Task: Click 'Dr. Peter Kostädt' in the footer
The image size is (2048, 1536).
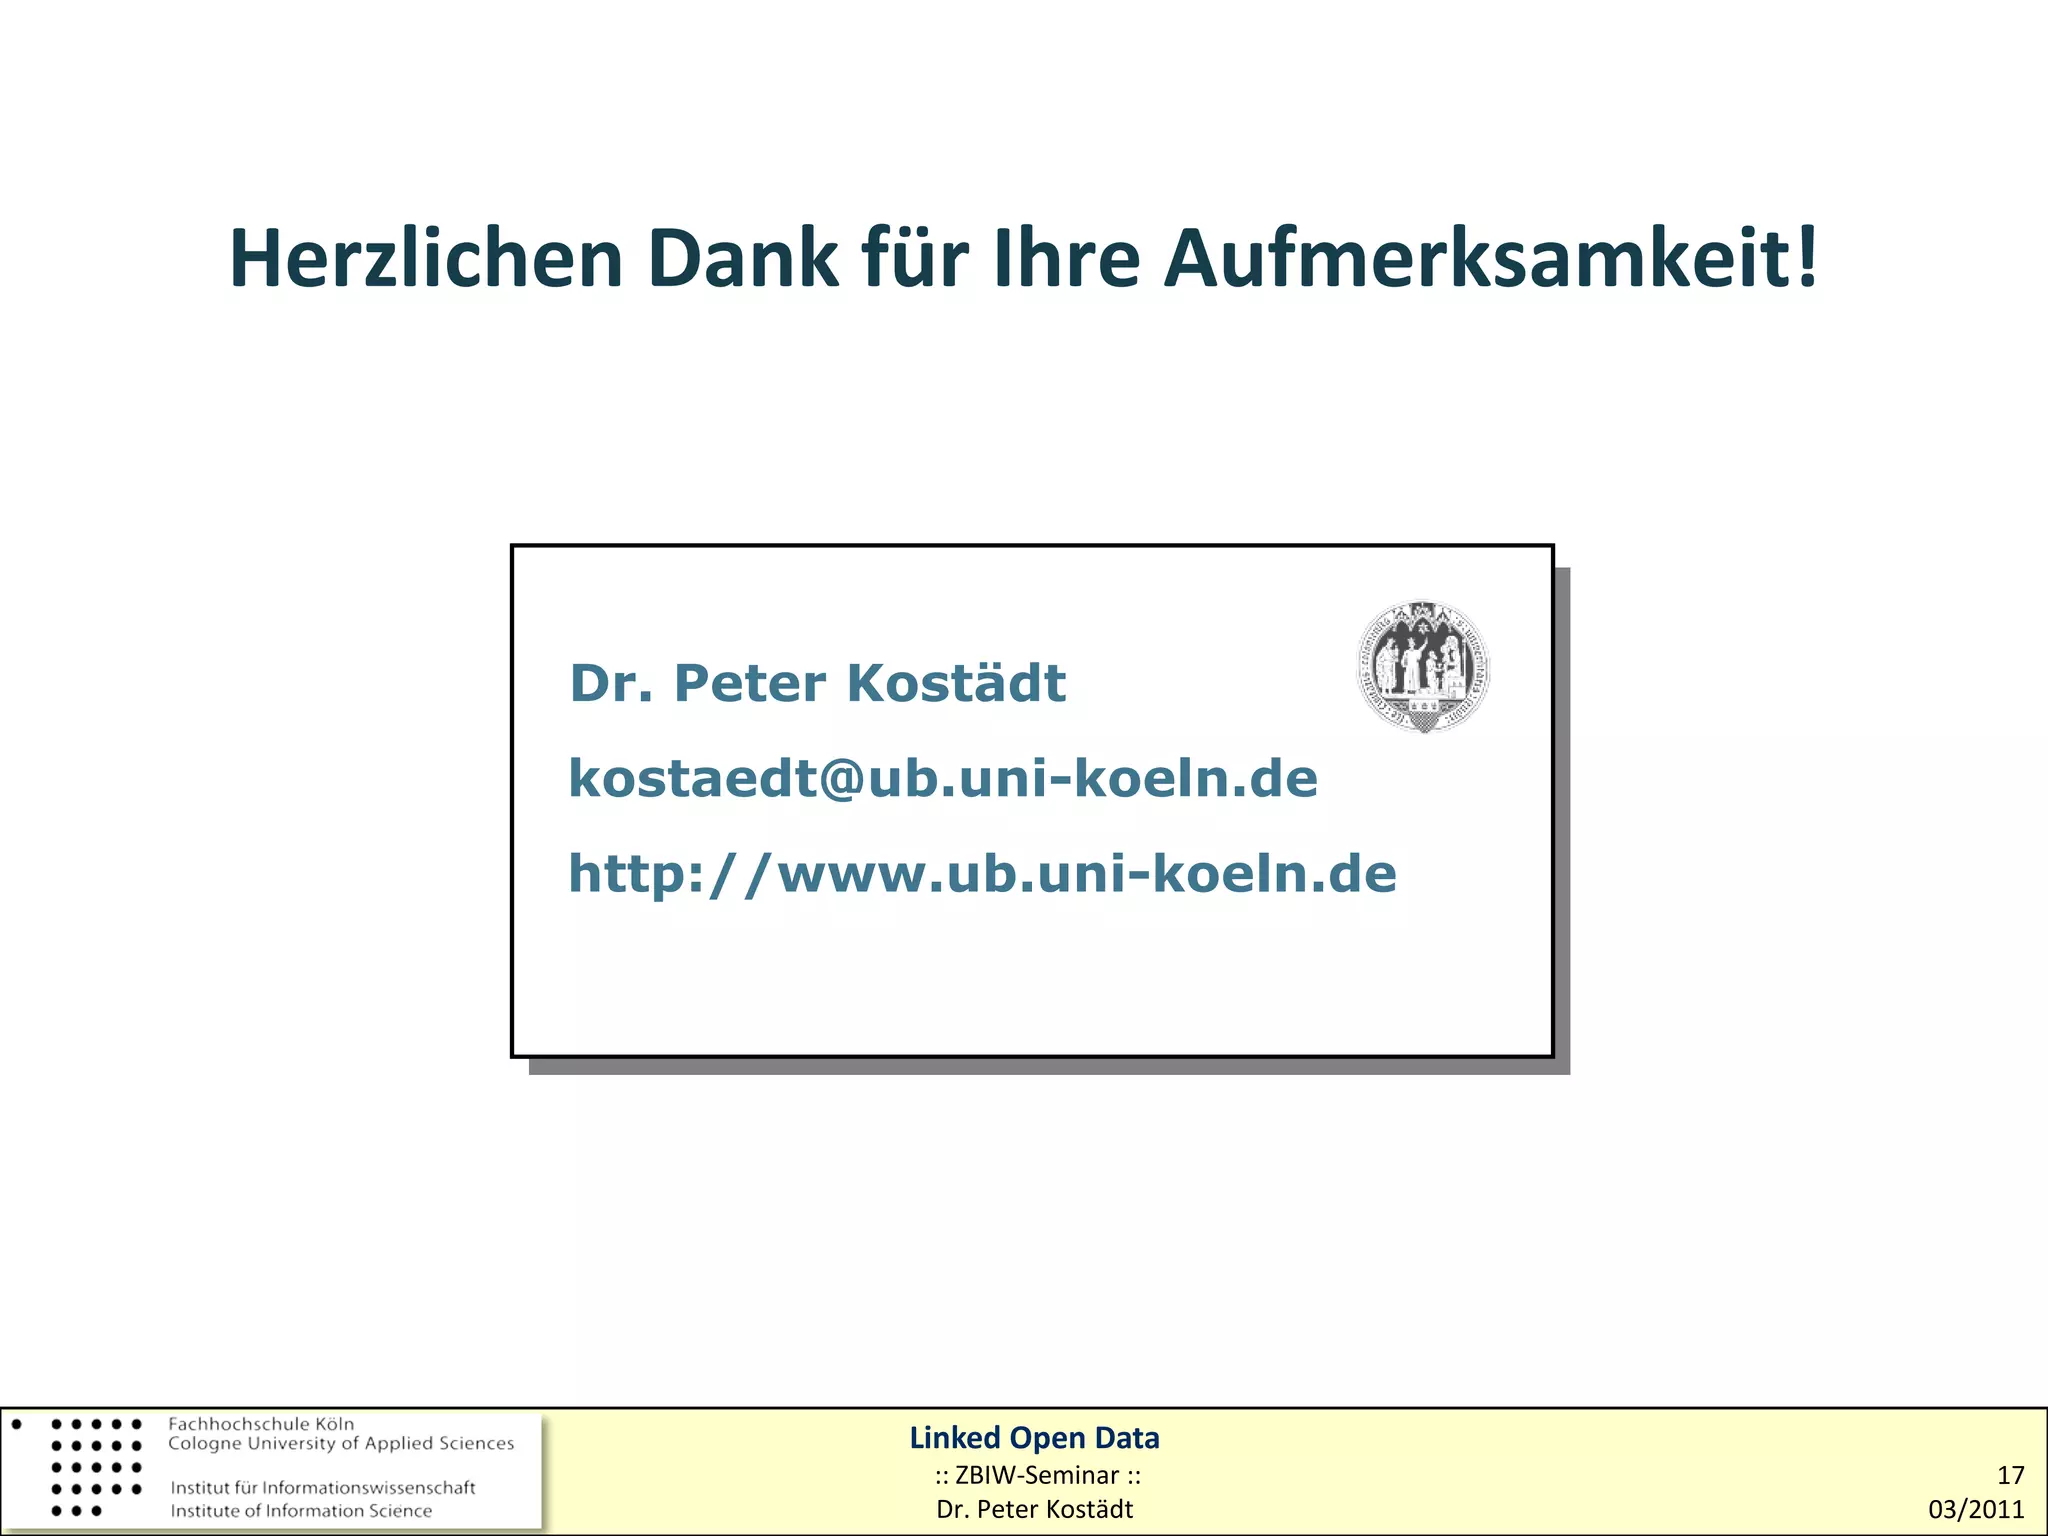Action: coord(1034,1509)
